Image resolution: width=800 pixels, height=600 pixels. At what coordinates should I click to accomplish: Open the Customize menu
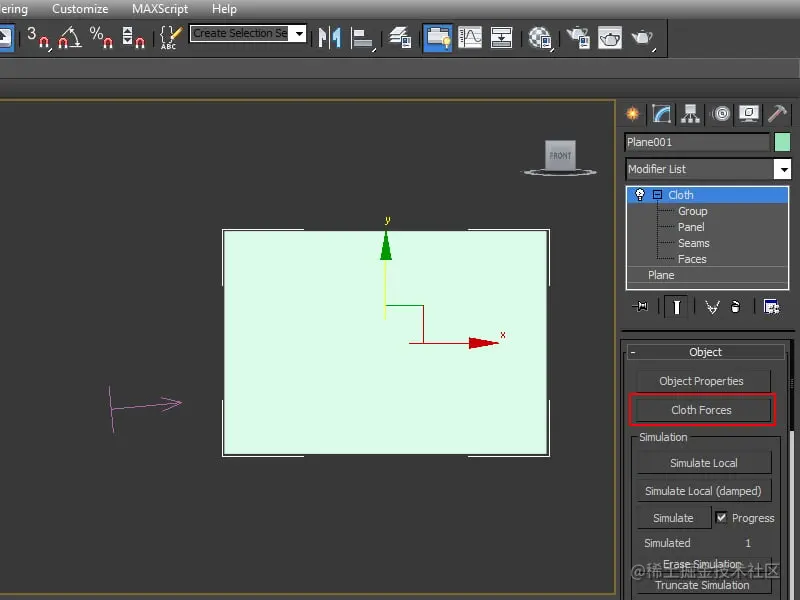tap(80, 9)
